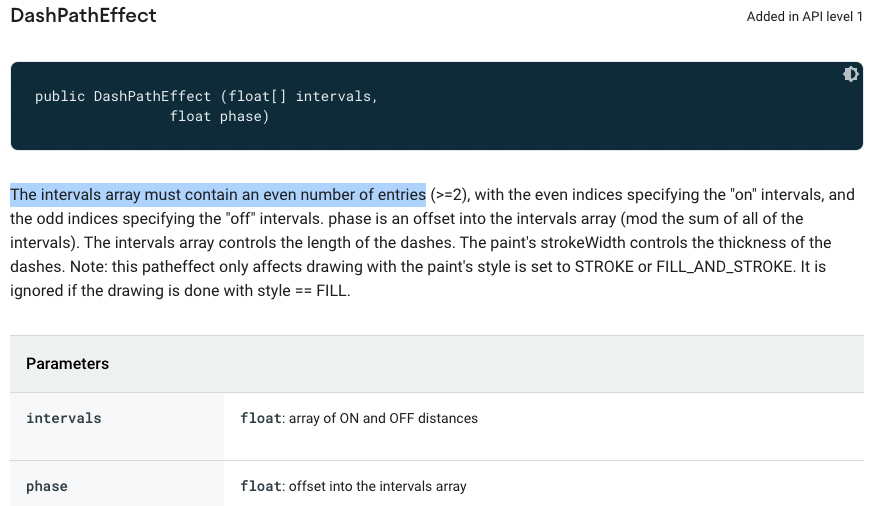Select the "phase" parameter name in table
Image resolution: width=872 pixels, height=506 pixels.
click(47, 486)
